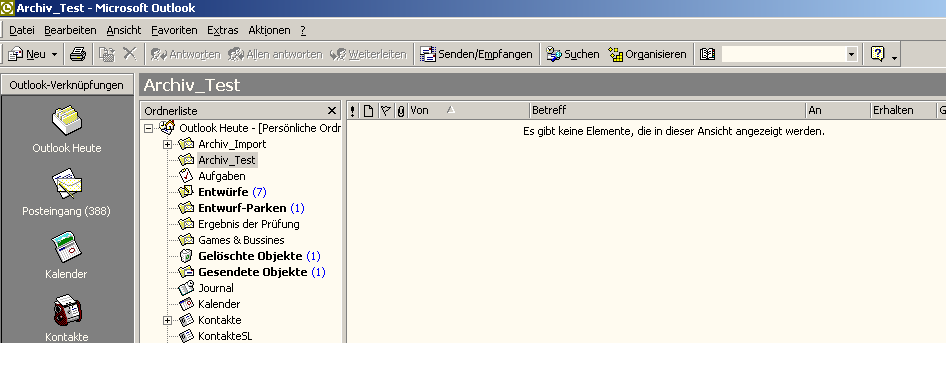Click the Print icon in toolbar
946x384 pixels.
pyautogui.click(x=78, y=54)
